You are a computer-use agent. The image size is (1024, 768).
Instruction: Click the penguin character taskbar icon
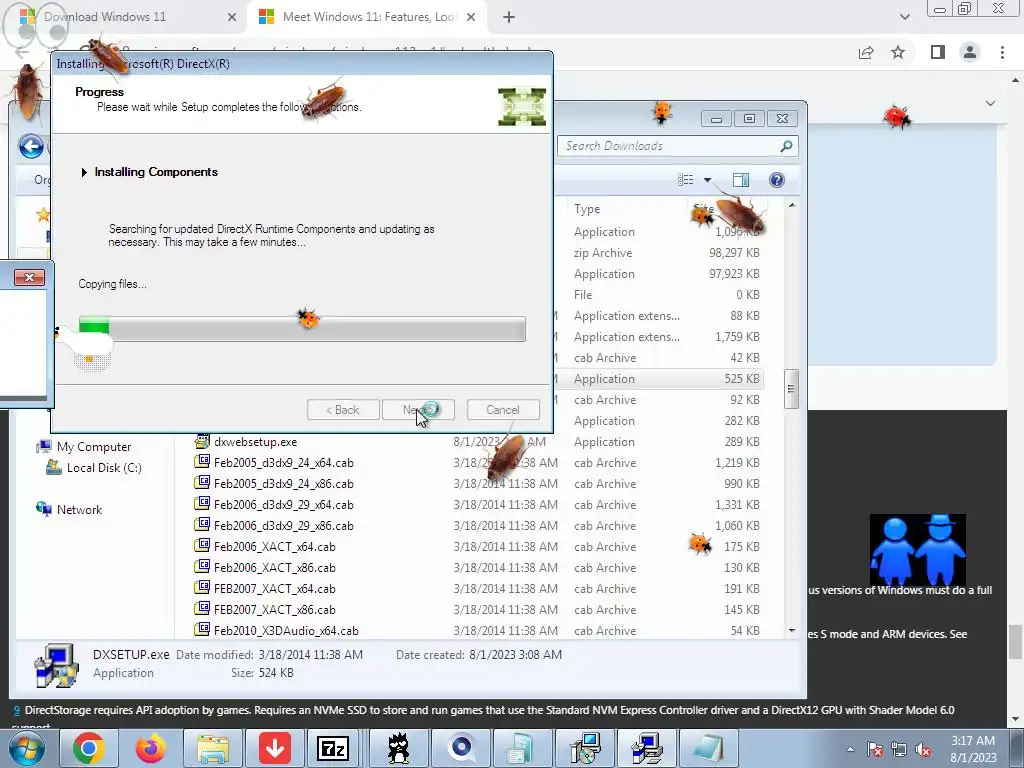coord(398,748)
